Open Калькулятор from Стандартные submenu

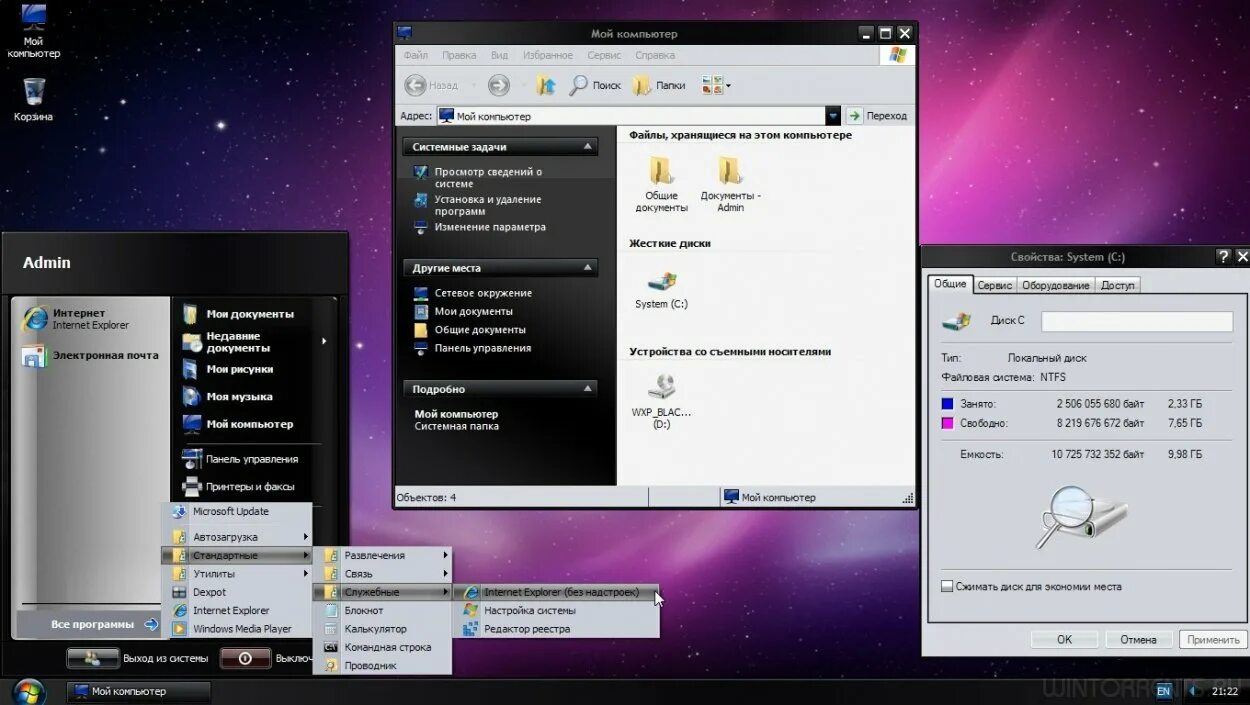[x=383, y=629]
